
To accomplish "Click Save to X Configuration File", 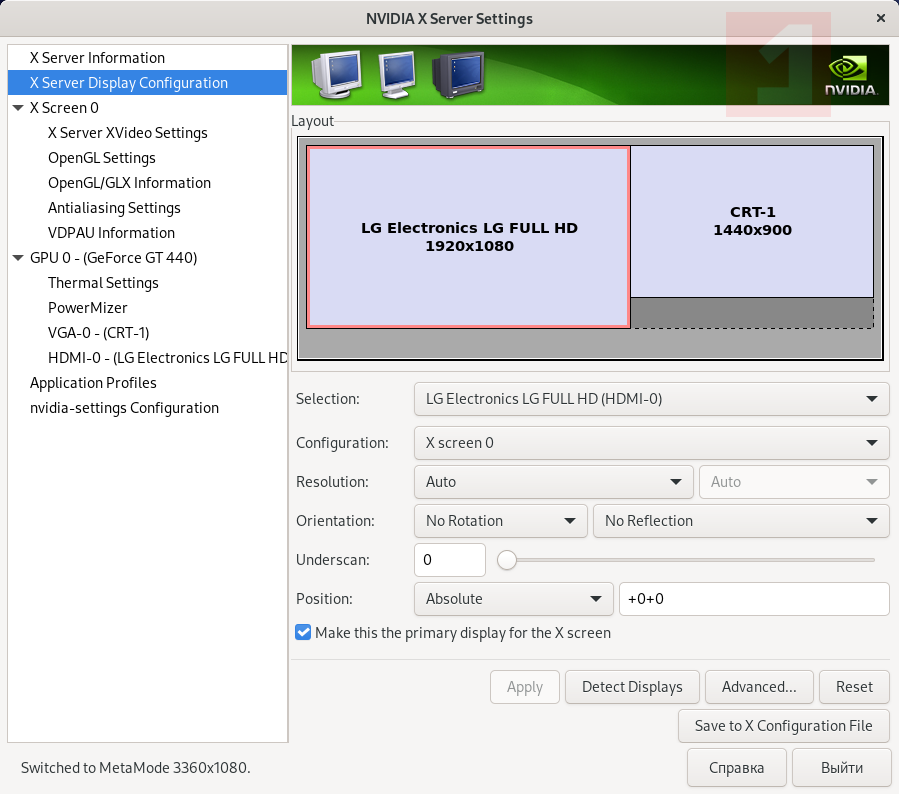I will (784, 726).
